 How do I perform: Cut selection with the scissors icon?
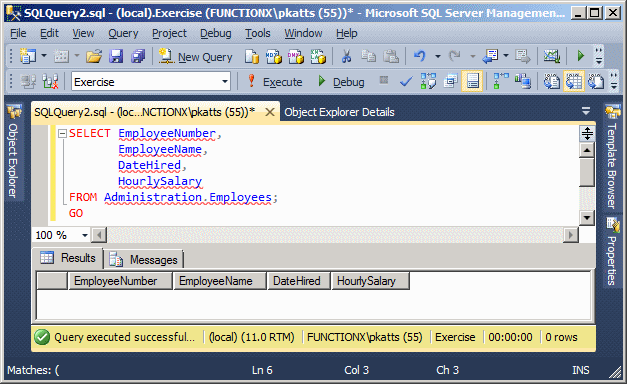[x=346, y=56]
